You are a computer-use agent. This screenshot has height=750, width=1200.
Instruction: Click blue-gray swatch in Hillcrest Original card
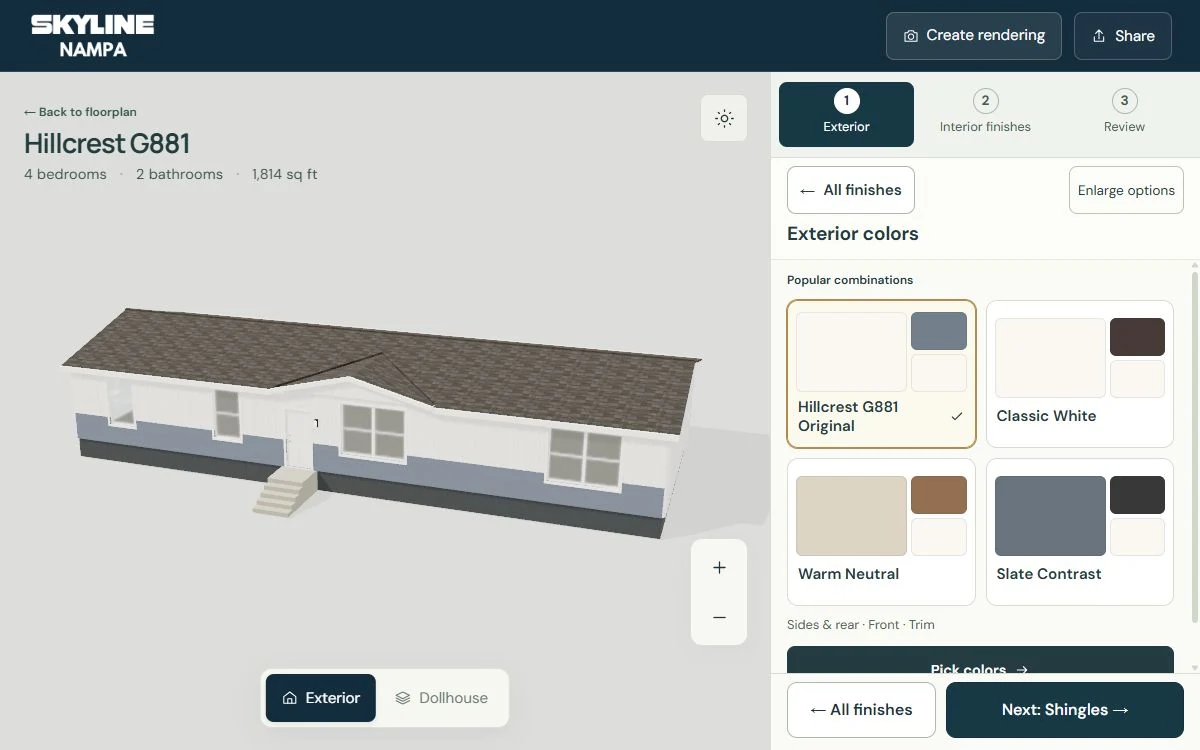click(939, 331)
